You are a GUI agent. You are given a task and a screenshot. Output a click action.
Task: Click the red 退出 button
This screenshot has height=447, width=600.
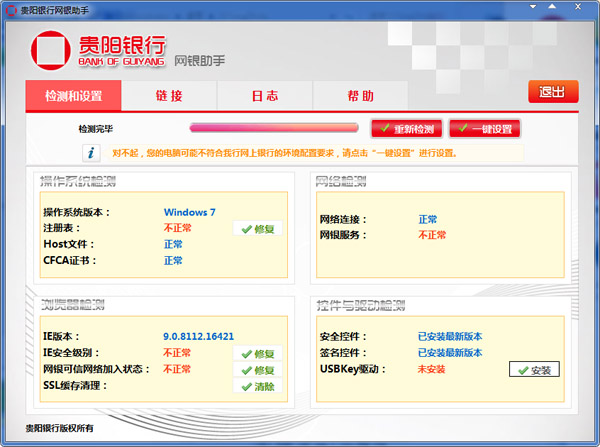point(553,91)
